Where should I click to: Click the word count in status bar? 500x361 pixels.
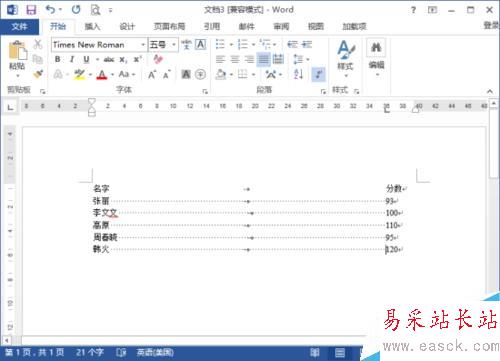pyautogui.click(x=89, y=352)
